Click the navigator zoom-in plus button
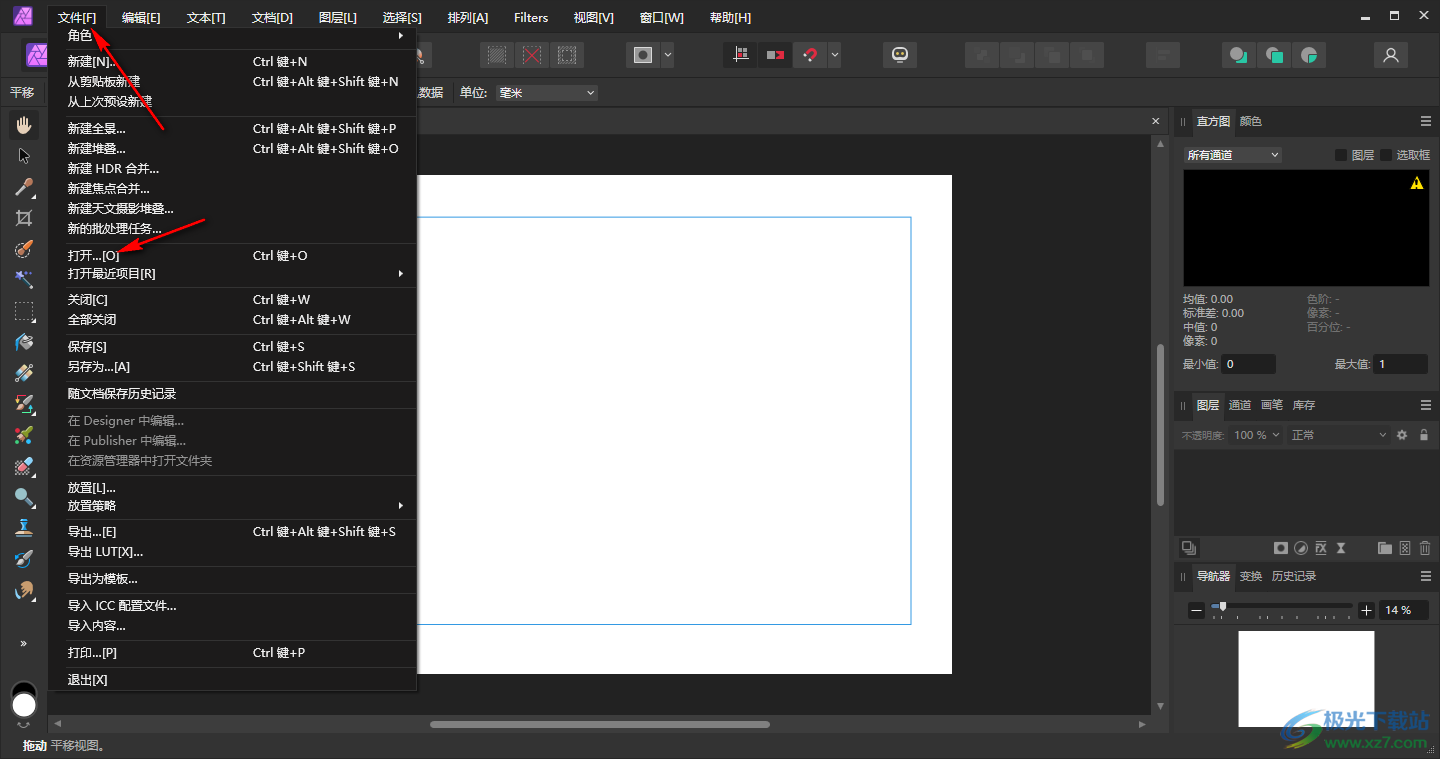Viewport: 1440px width, 759px height. pyautogui.click(x=1367, y=610)
